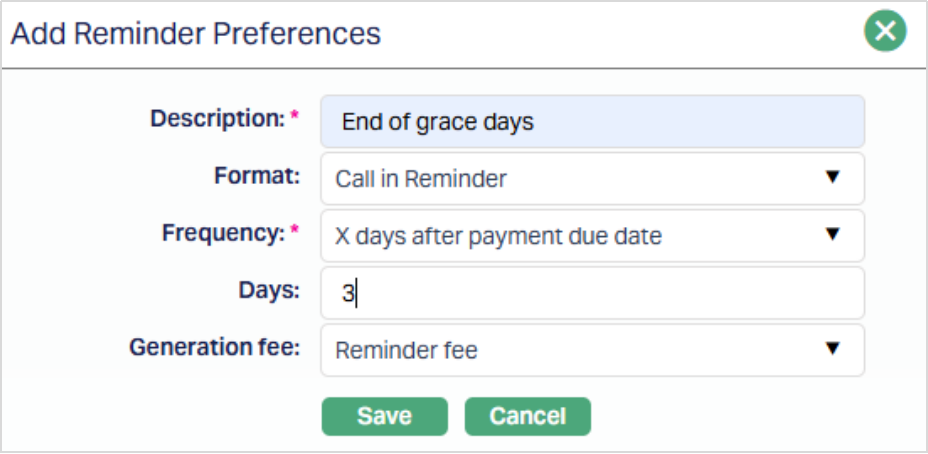
Task: Click the Frequency dropdown arrow
Action: [832, 235]
